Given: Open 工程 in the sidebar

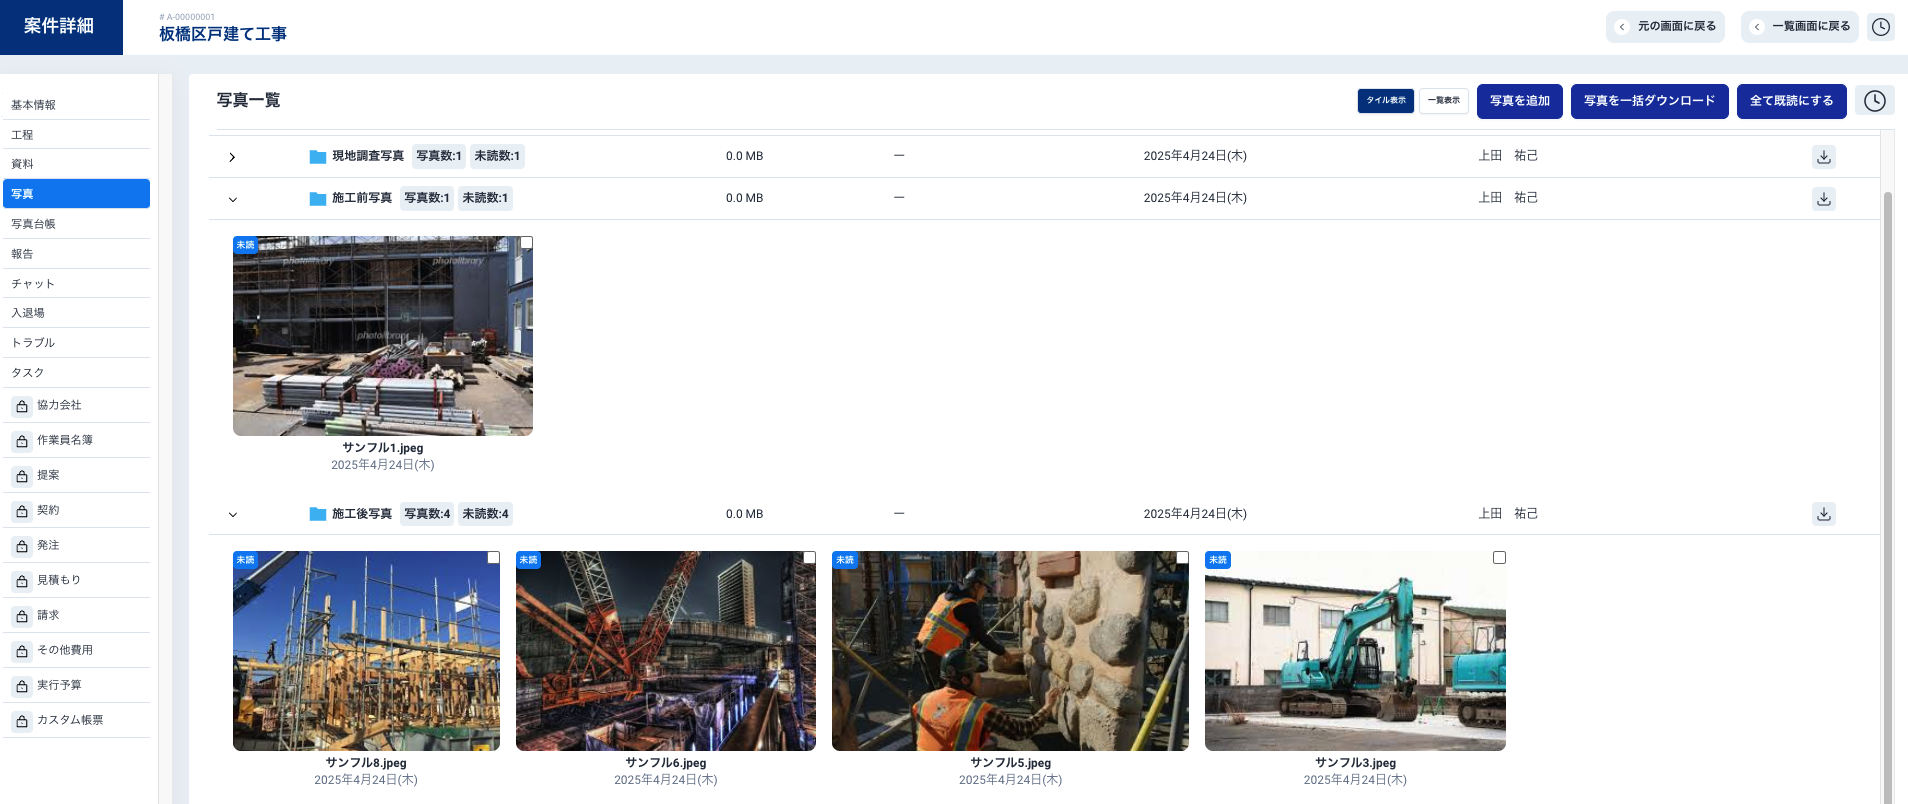Looking at the screenshot, I should (x=76, y=135).
